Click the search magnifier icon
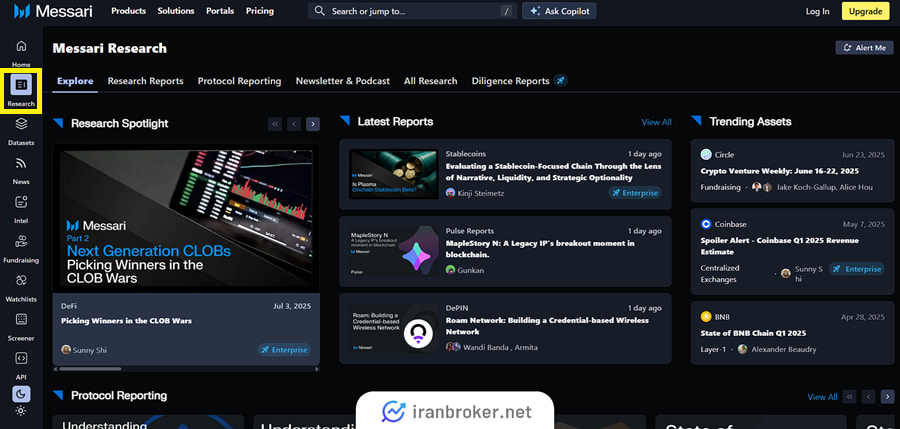Screen dimensions: 900x429 click(320, 11)
